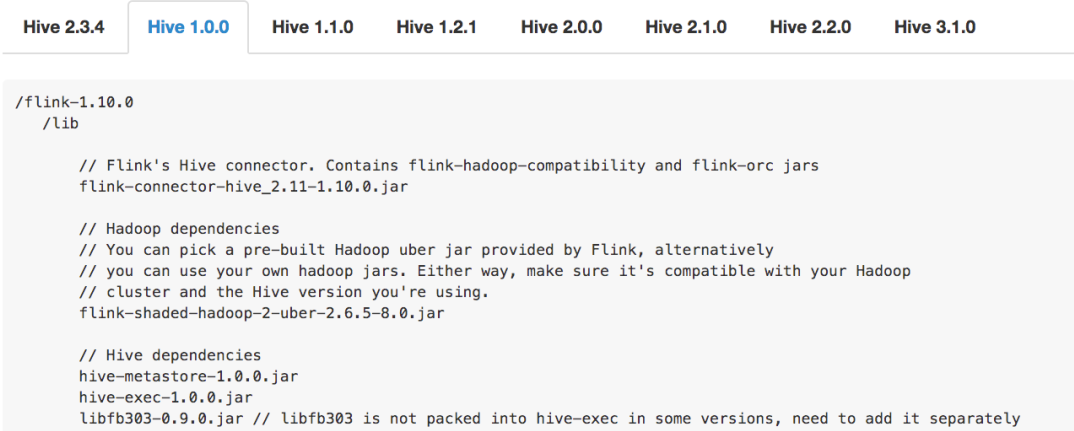1074x431 pixels.
Task: Click flink-connector-hive_2.11-1.10.0.jar text
Action: click(x=244, y=187)
